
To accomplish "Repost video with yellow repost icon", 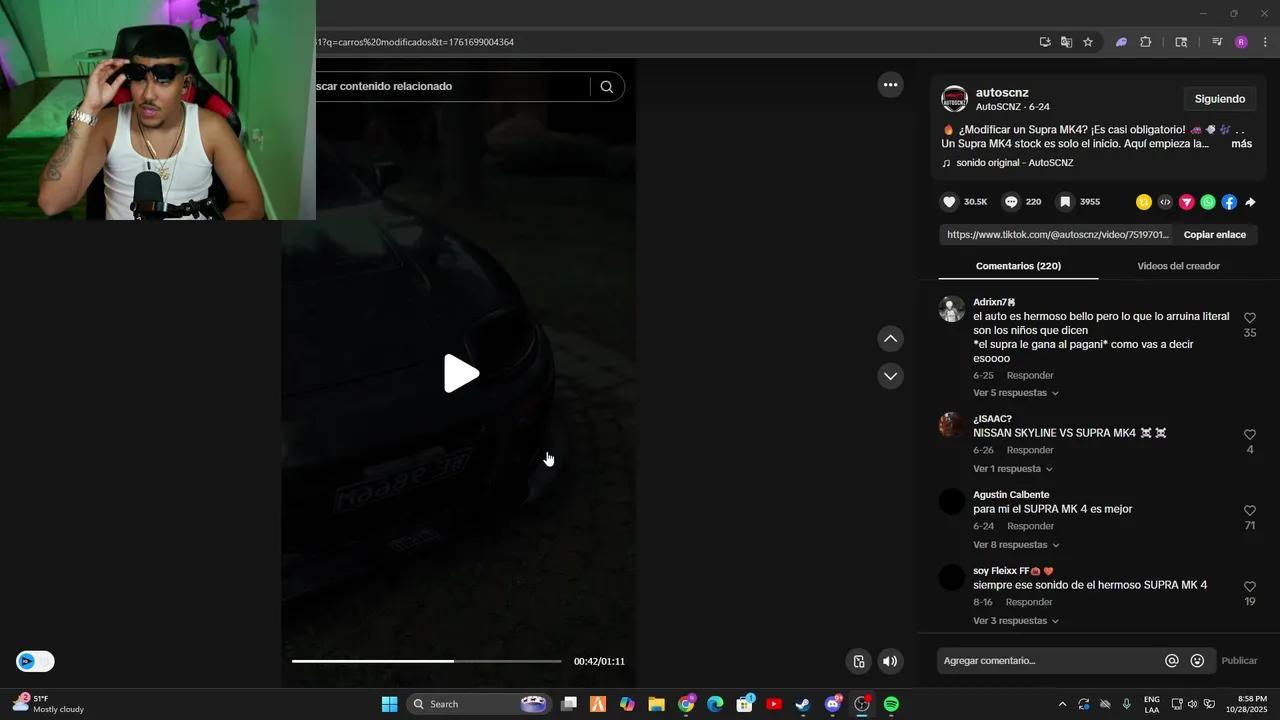I will 1144,202.
